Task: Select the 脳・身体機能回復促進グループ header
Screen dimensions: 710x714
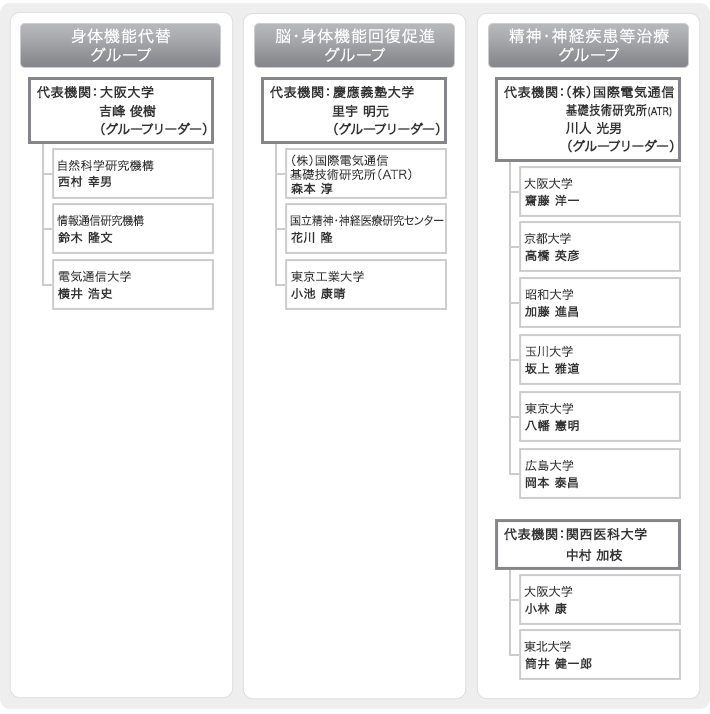Action: click(x=354, y=46)
